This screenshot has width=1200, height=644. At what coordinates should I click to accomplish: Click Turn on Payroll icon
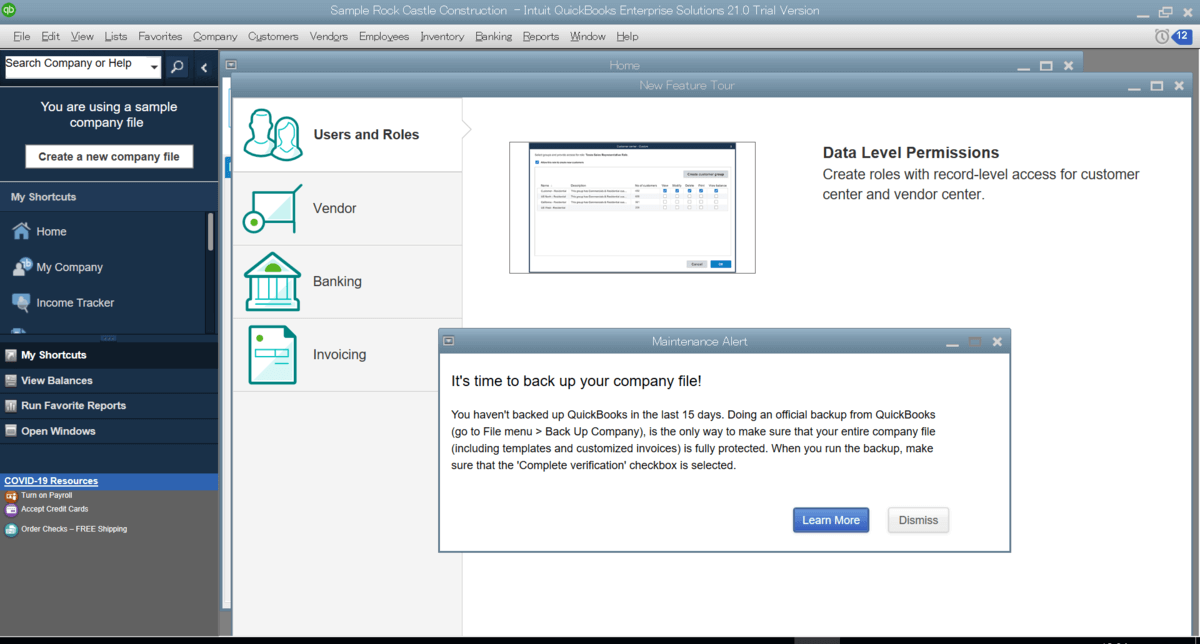tap(11, 495)
